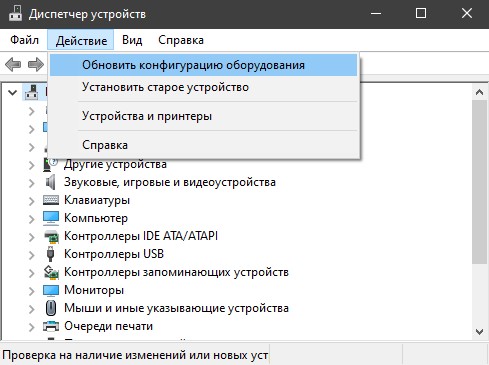Screen dimensions: 489x365
Task: Click the USB plug icon
Action: point(50,254)
